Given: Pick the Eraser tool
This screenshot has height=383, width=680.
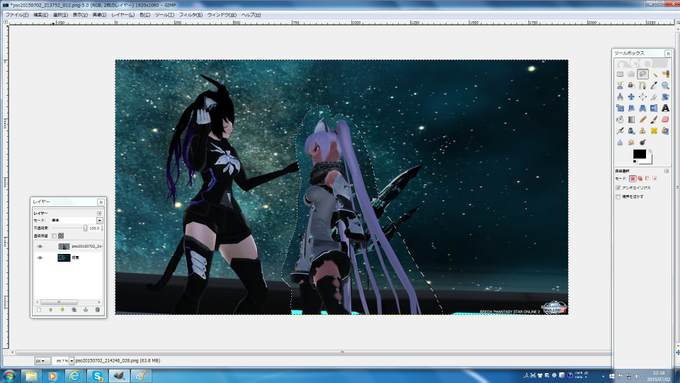Looking at the screenshot, I should coord(665,119).
